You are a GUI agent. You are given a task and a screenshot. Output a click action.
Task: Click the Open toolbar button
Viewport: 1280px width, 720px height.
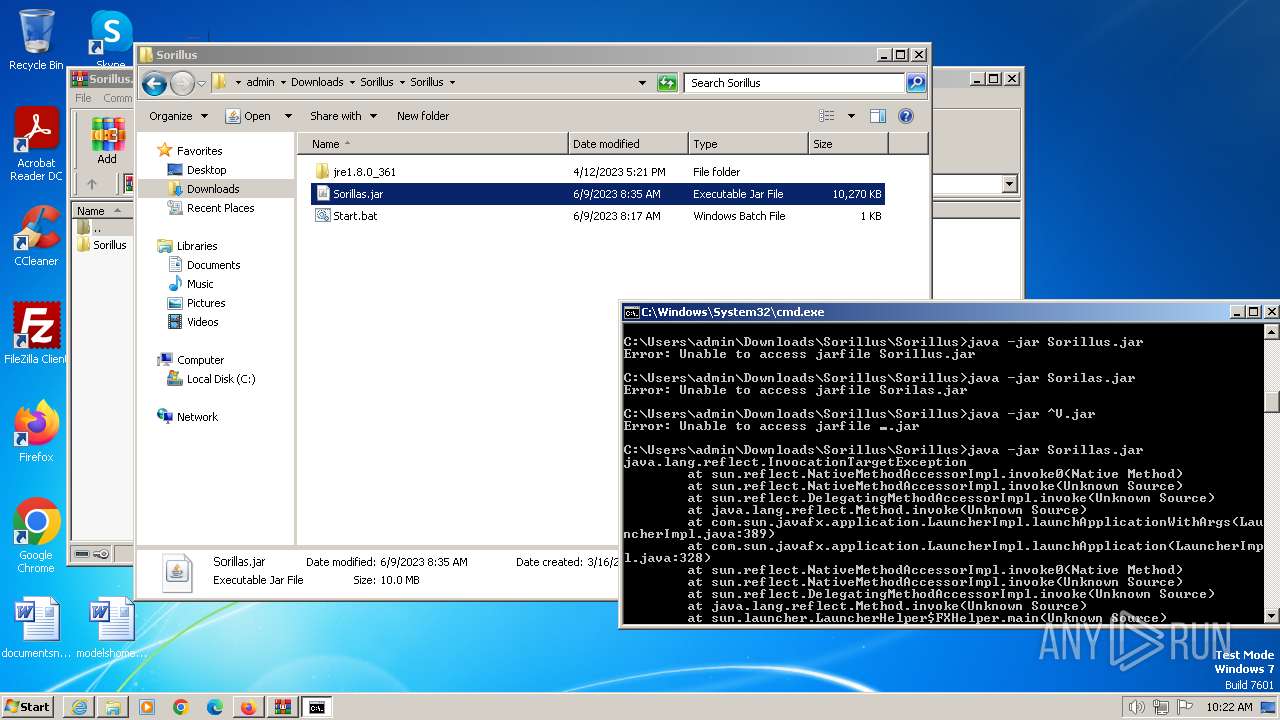tap(248, 116)
